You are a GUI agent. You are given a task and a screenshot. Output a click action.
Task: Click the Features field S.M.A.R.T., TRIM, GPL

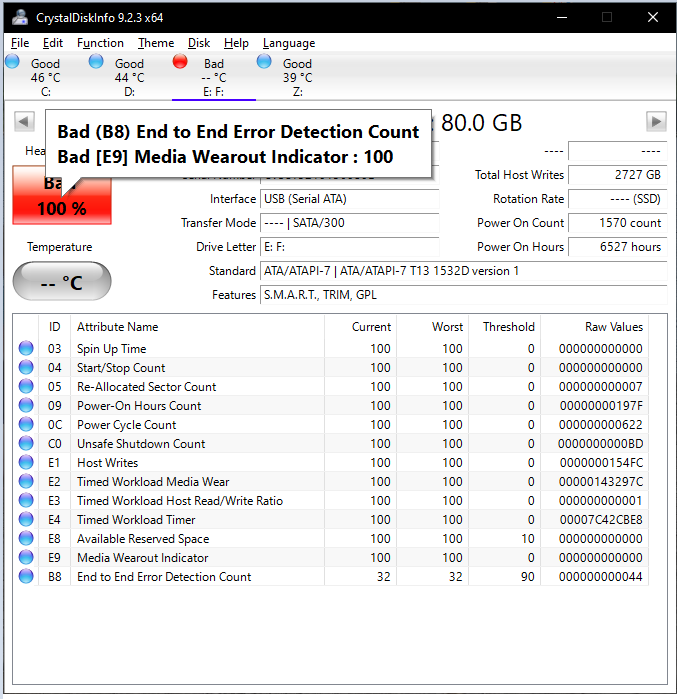(x=464, y=295)
